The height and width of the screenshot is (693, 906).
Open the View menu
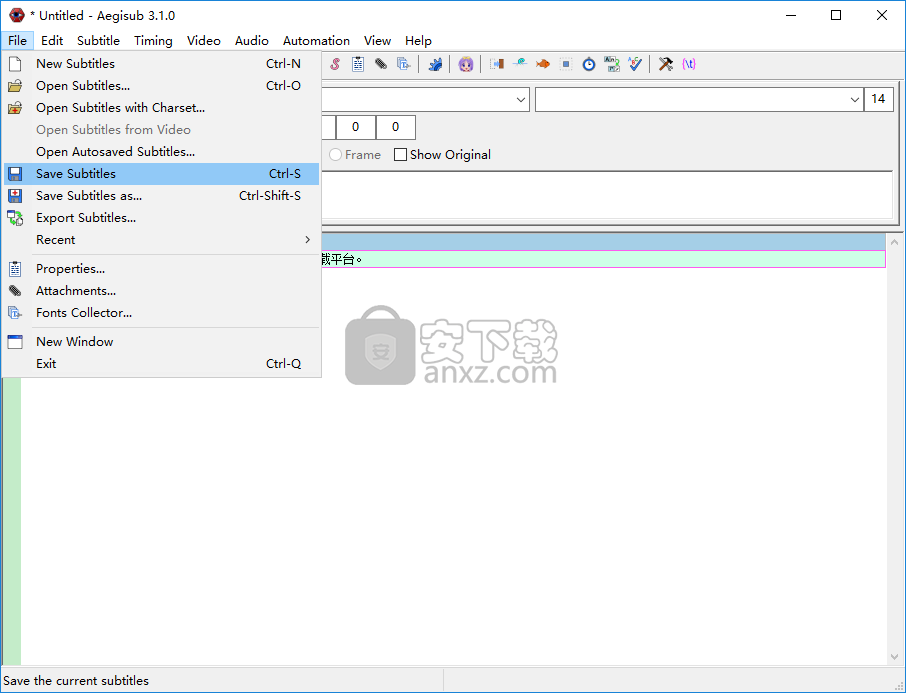coord(377,40)
